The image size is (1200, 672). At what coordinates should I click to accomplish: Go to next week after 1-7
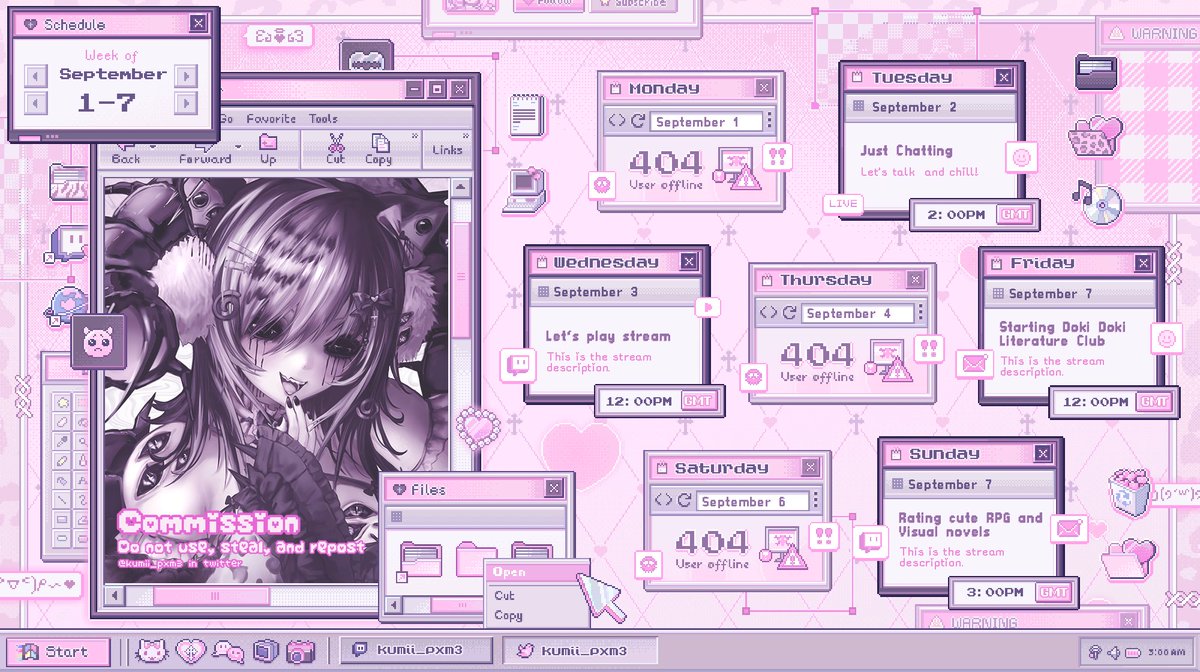coord(186,103)
